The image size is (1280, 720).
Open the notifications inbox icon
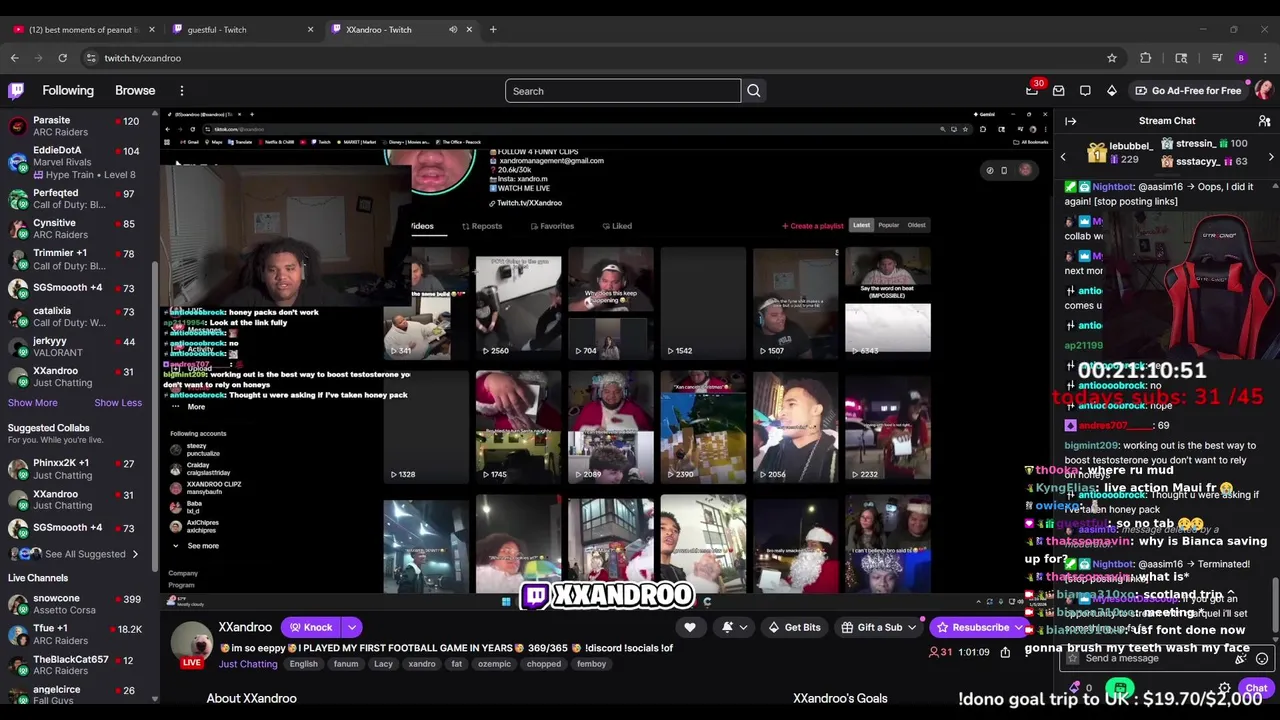[1058, 91]
